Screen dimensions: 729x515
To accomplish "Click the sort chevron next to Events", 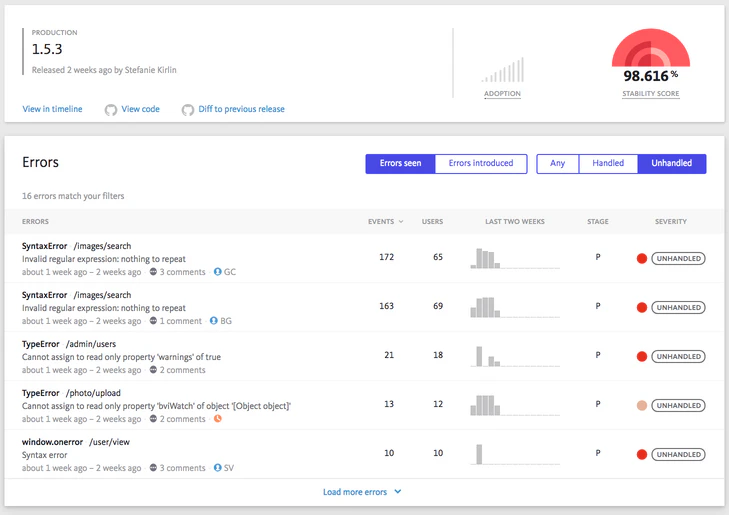I will pyautogui.click(x=401, y=222).
